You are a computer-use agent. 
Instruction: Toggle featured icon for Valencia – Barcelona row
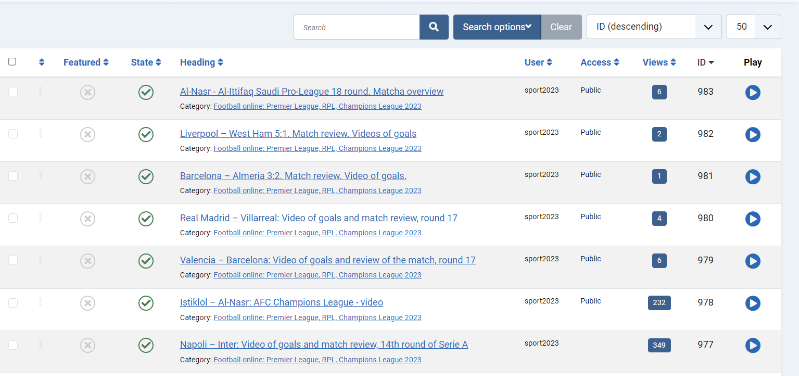(x=88, y=261)
